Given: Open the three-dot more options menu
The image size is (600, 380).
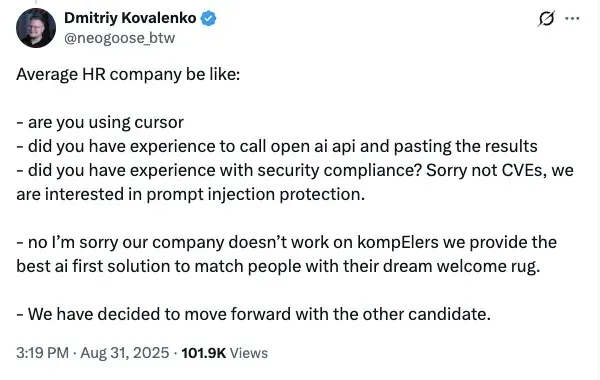Looking at the screenshot, I should point(572,18).
